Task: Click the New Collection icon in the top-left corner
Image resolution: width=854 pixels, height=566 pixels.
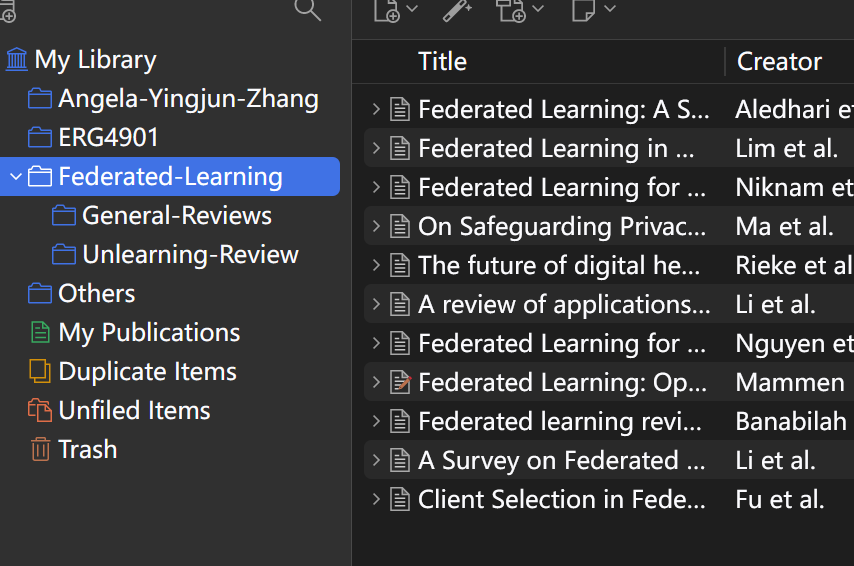Action: pos(8,11)
